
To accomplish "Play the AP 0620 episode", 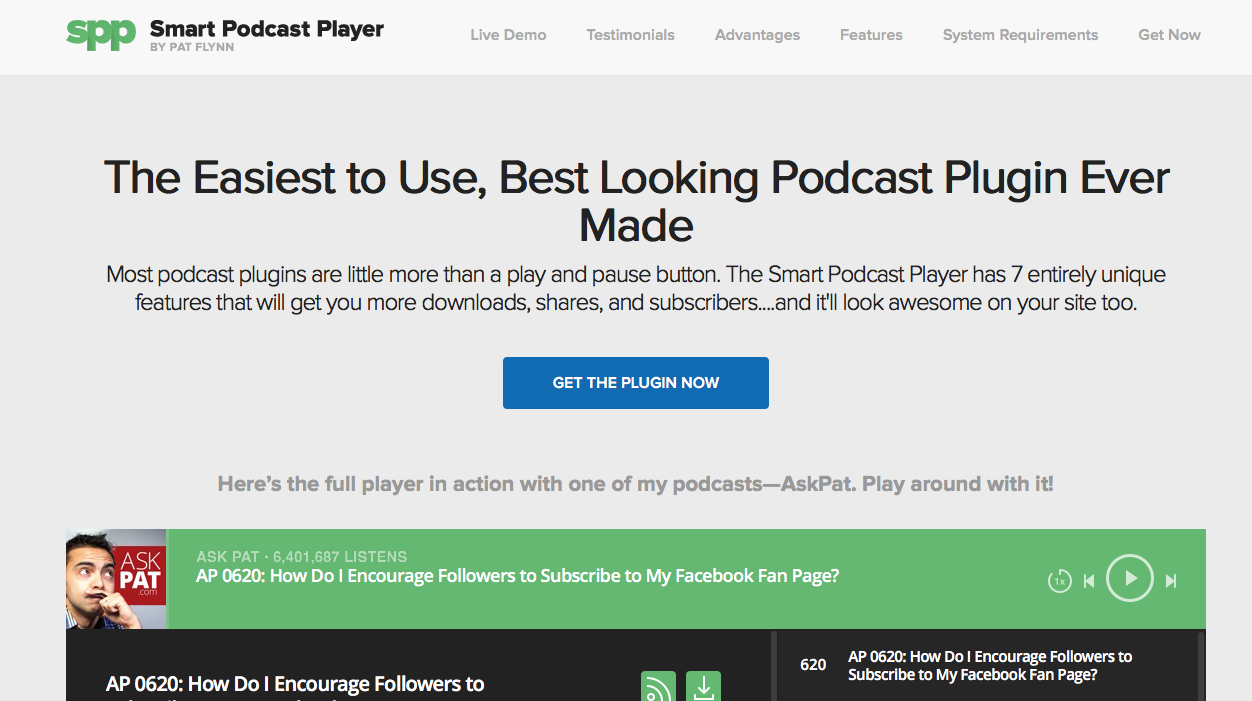I will tap(1130, 578).
